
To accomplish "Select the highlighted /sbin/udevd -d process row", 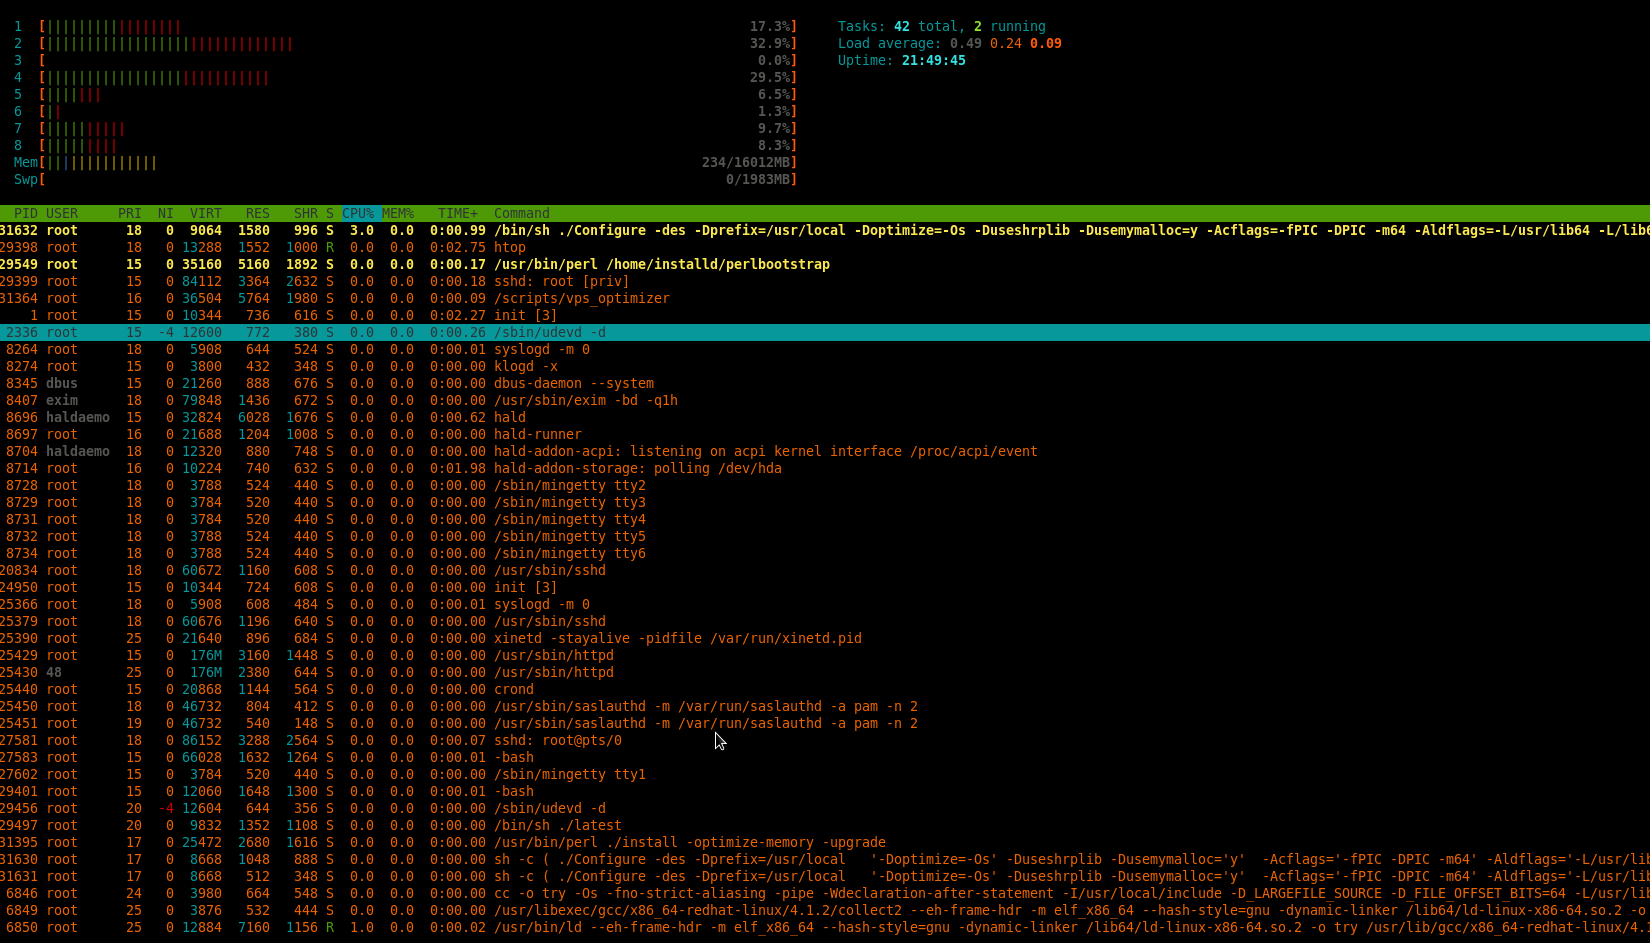I will [x=549, y=332].
